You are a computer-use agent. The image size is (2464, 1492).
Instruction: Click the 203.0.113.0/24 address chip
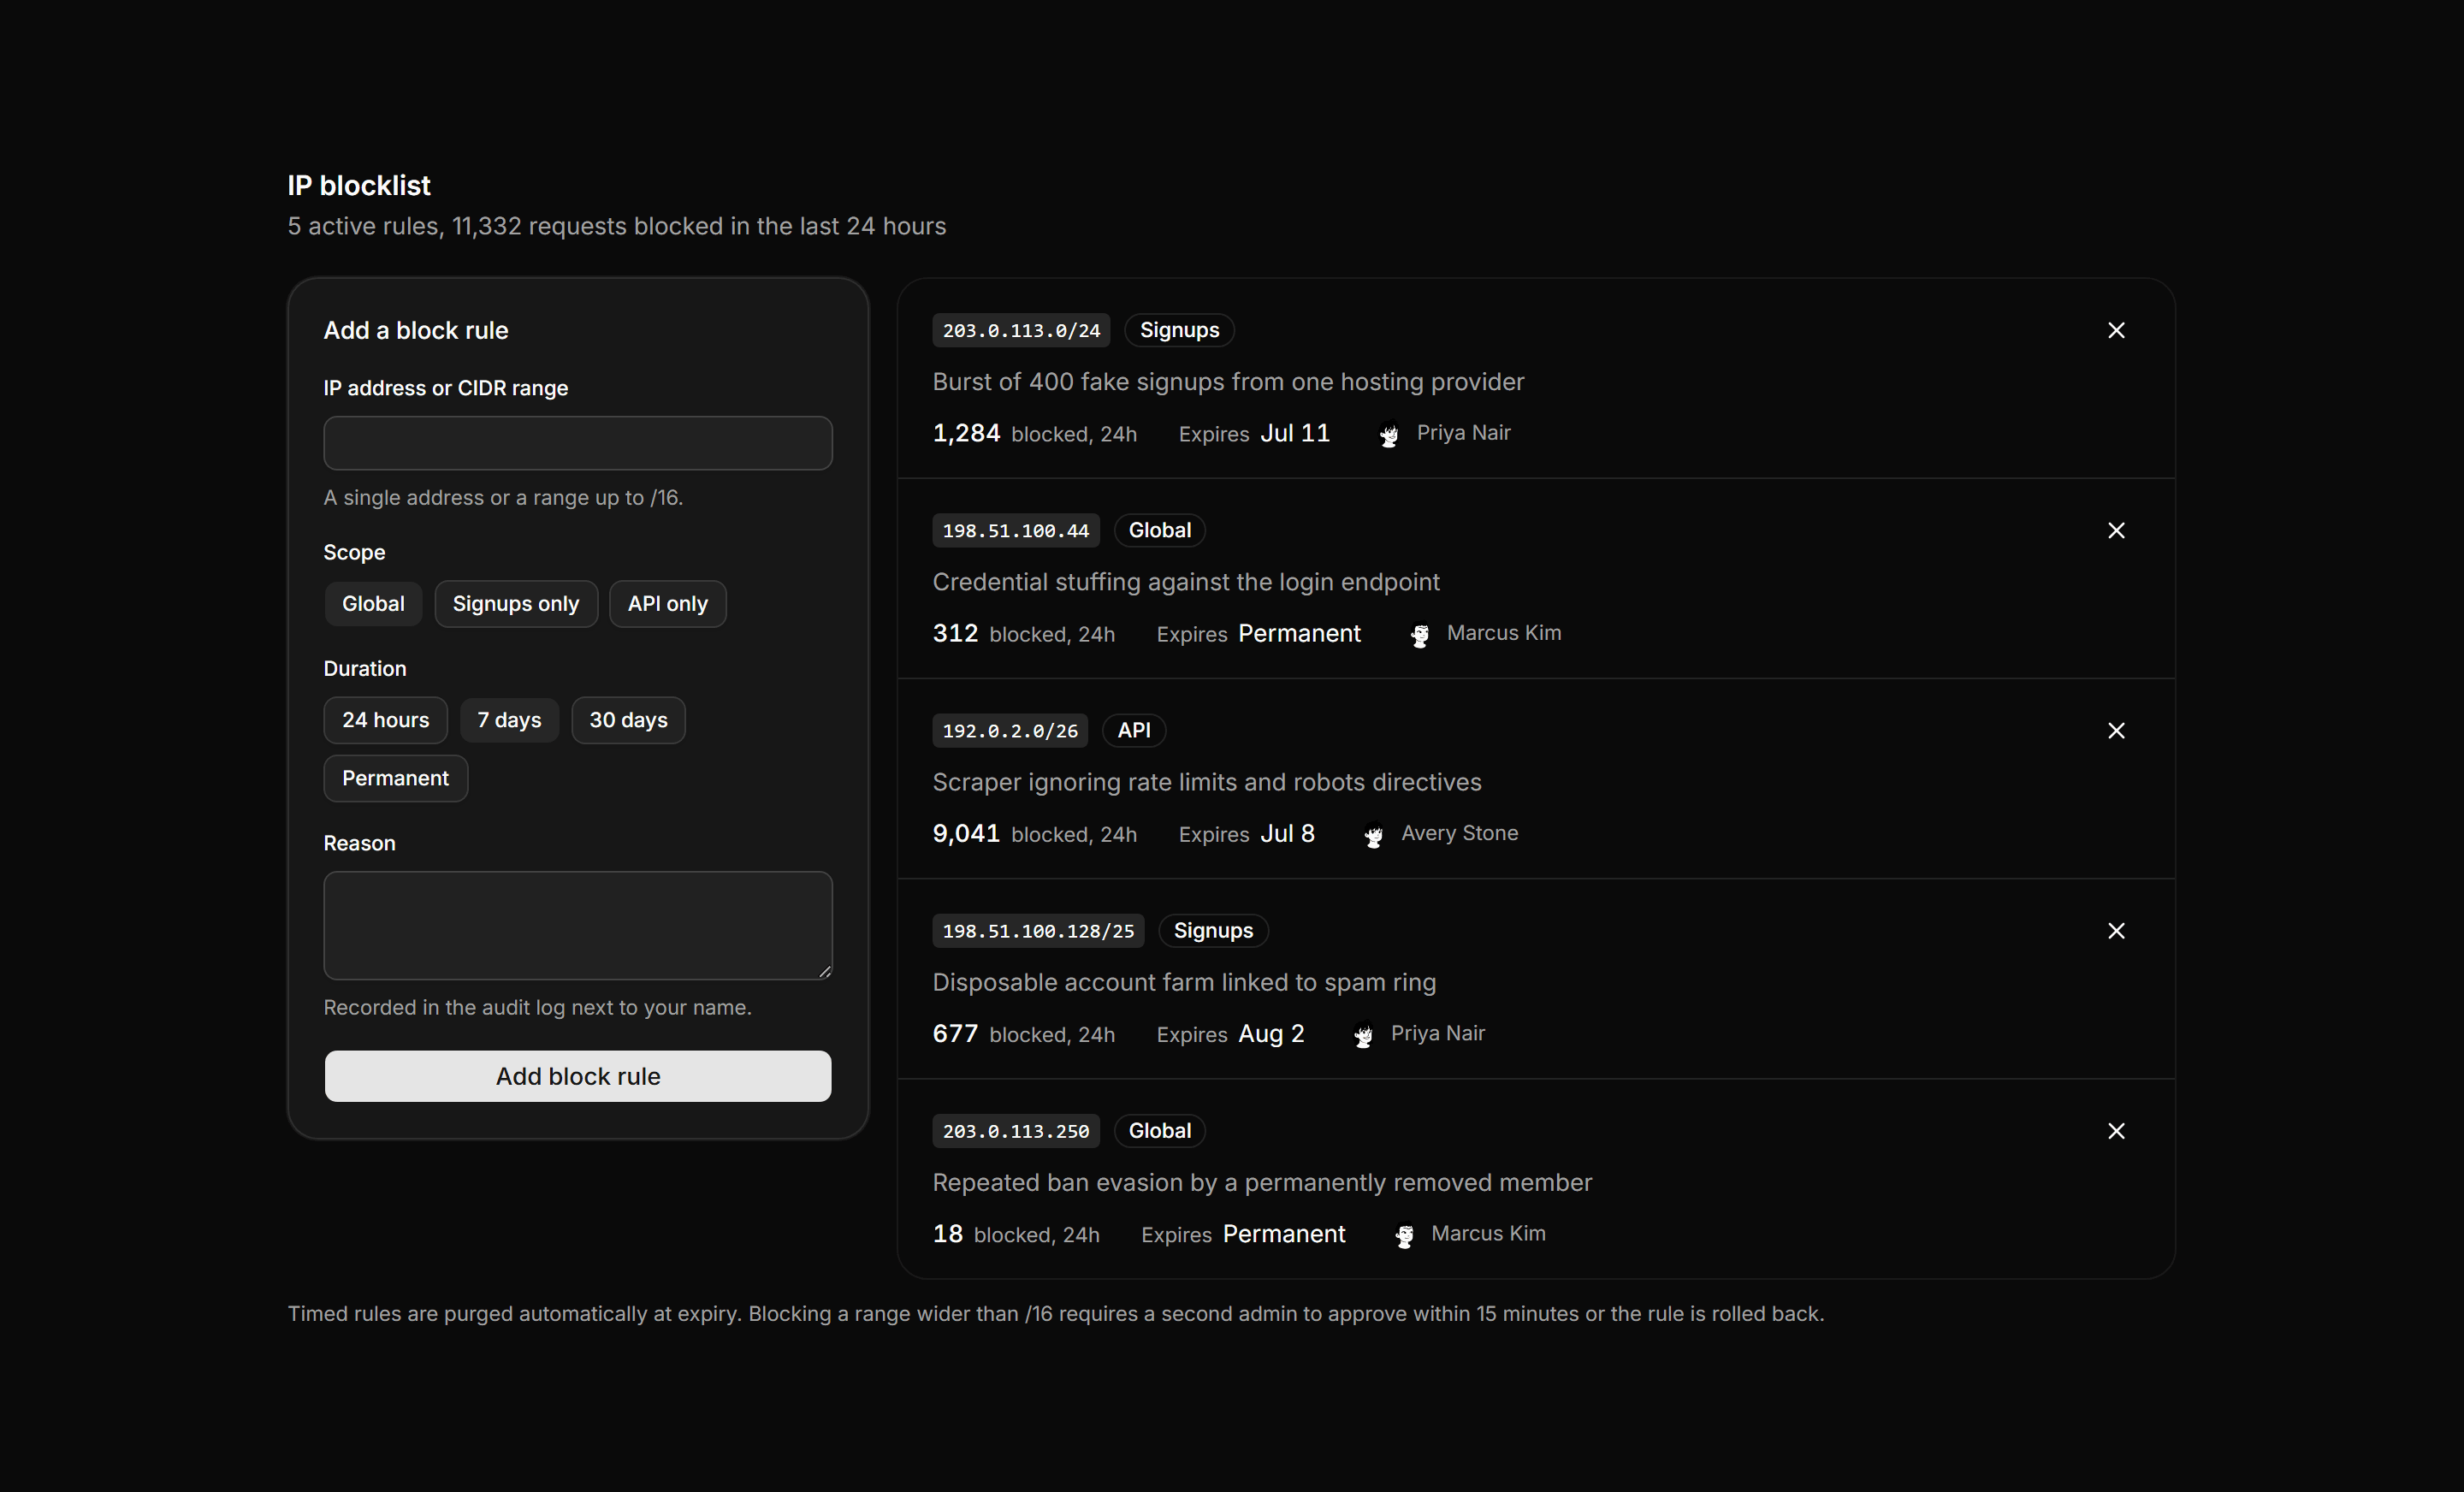pyautogui.click(x=1021, y=331)
